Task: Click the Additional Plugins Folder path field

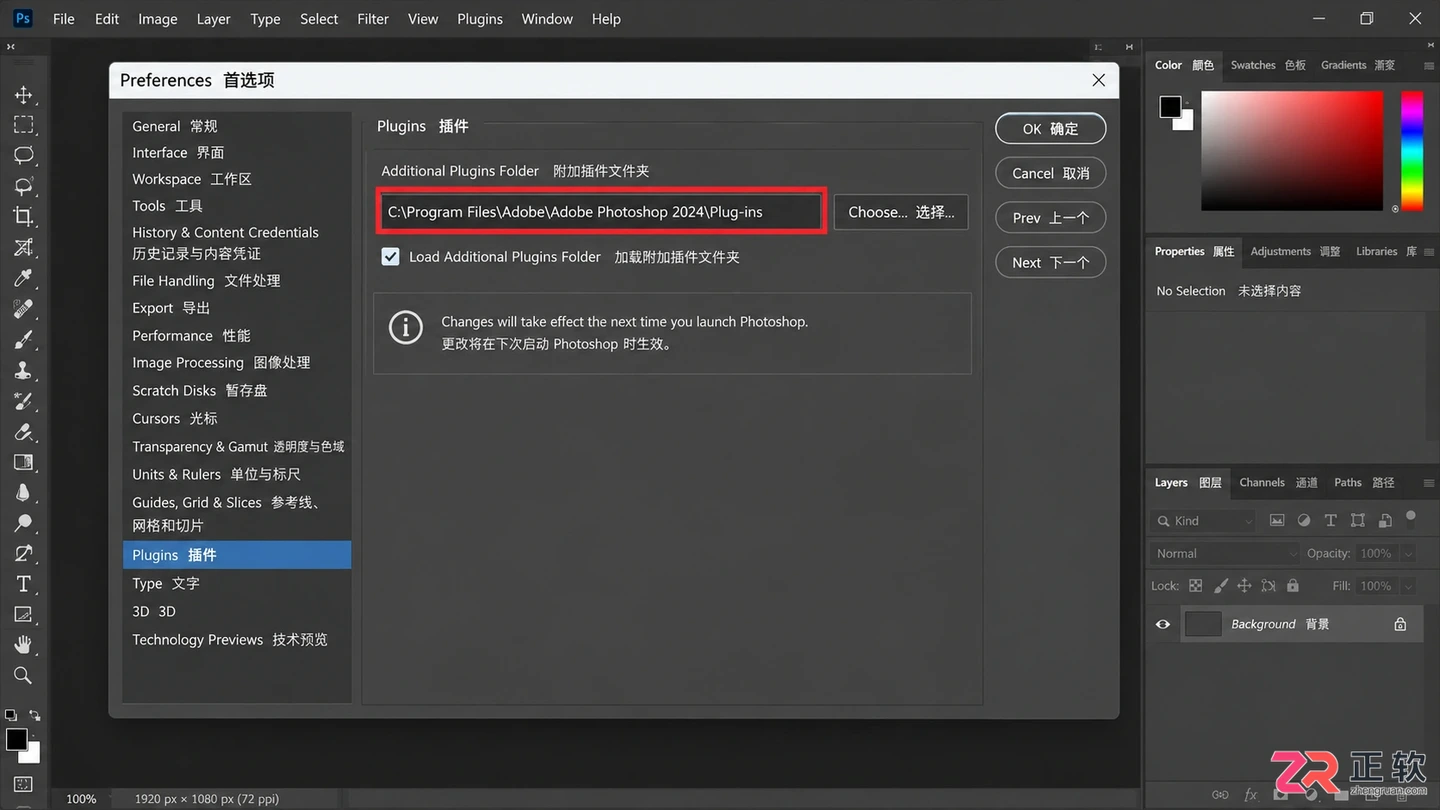Action: coord(602,212)
